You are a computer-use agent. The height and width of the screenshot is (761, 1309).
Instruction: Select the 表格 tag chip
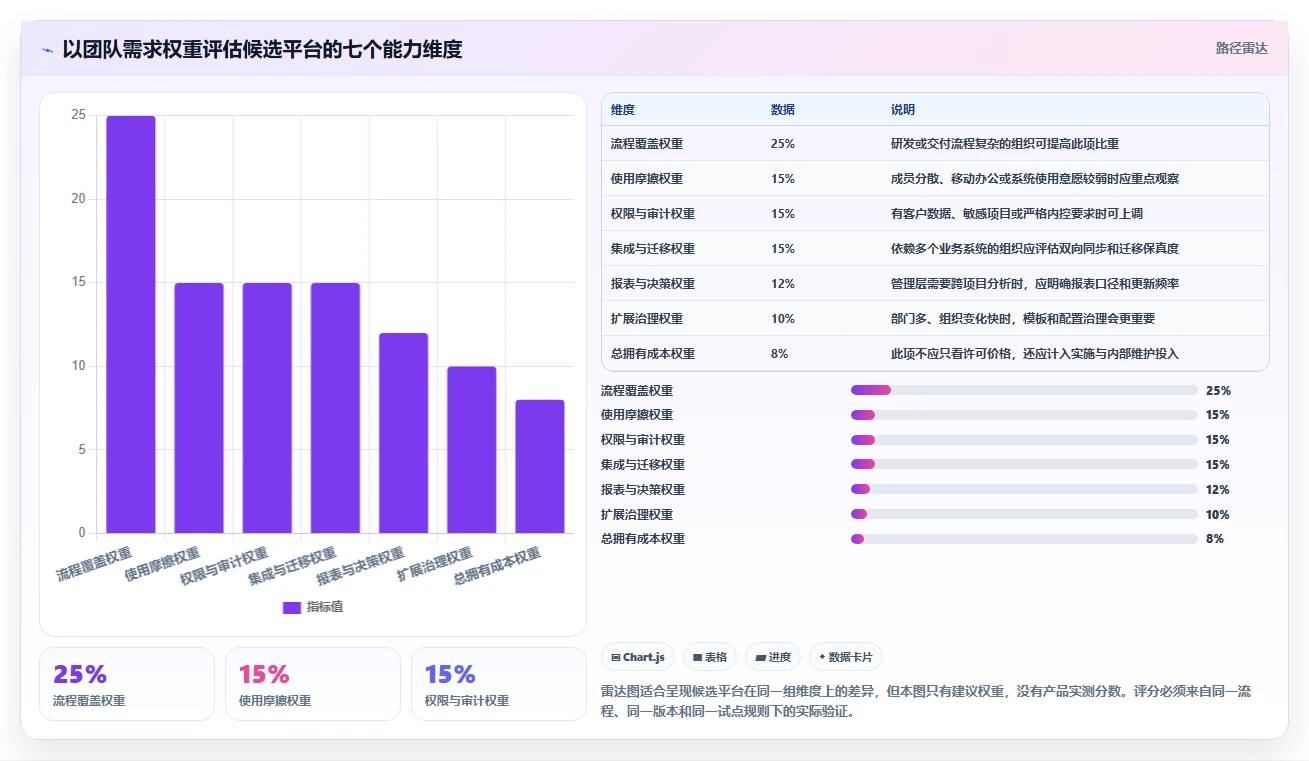(x=710, y=657)
